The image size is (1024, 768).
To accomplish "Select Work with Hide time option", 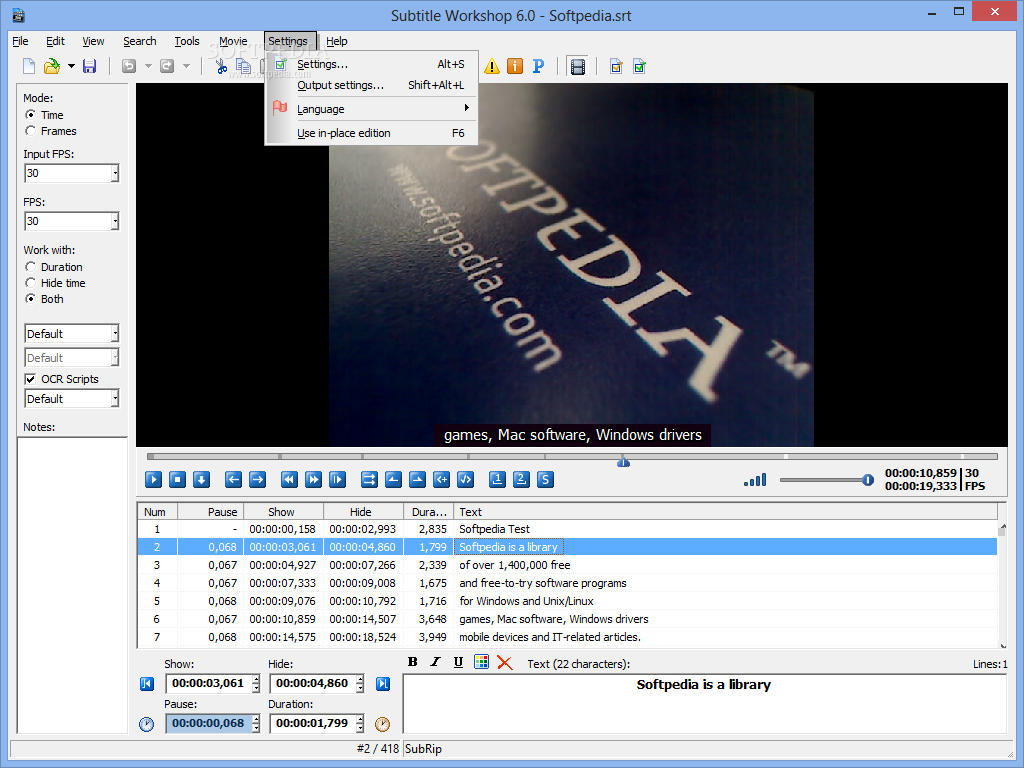I will pyautogui.click(x=30, y=283).
